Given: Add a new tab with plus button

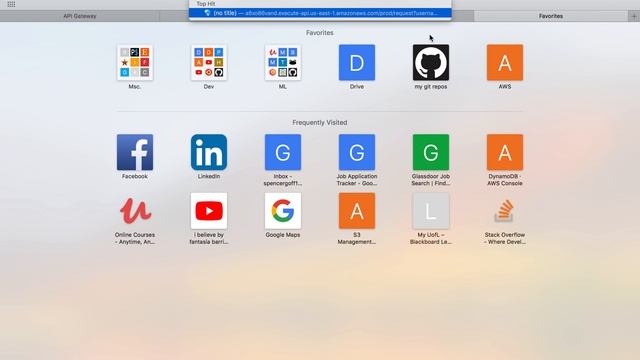Looking at the screenshot, I should pos(633,16).
